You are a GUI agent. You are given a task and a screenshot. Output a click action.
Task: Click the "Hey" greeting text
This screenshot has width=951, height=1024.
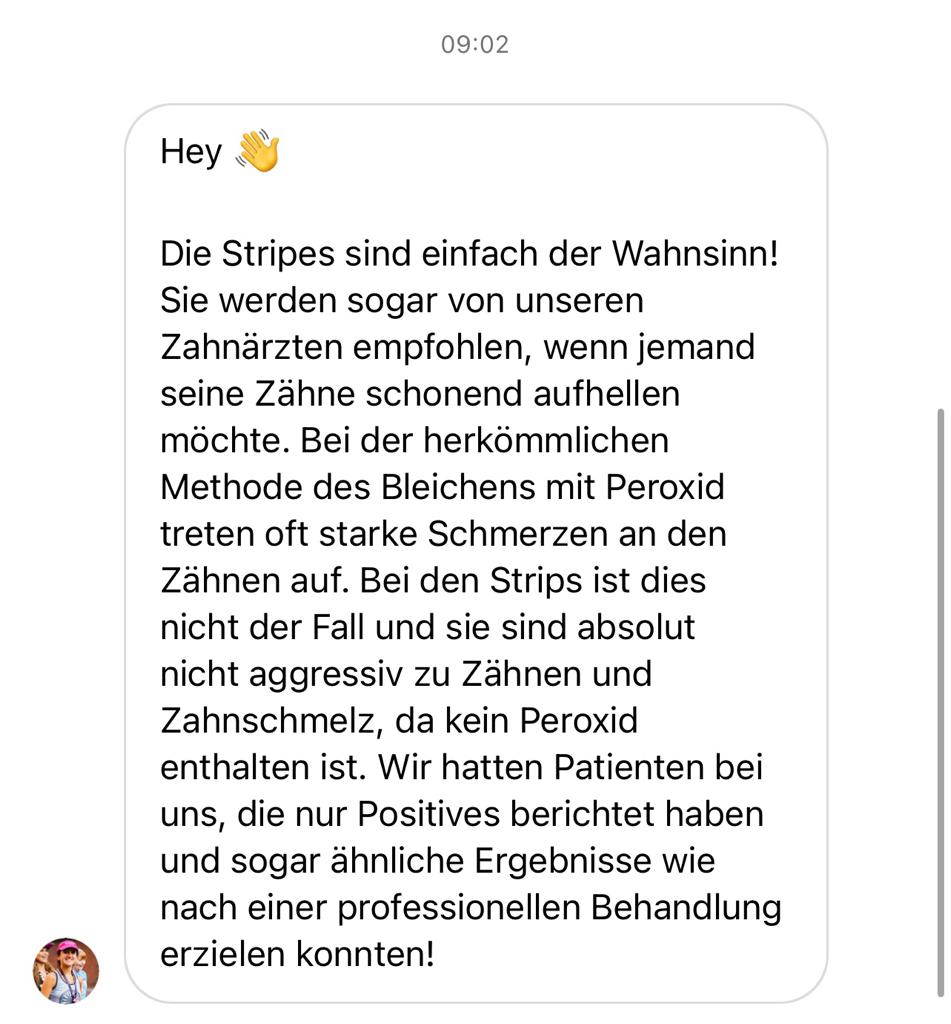coord(191,152)
